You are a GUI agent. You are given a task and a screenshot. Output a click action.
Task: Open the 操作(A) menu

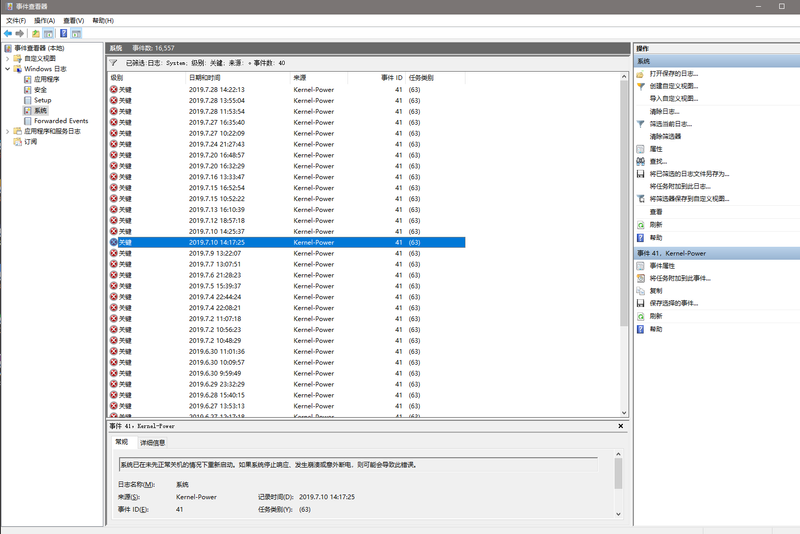[x=44, y=20]
